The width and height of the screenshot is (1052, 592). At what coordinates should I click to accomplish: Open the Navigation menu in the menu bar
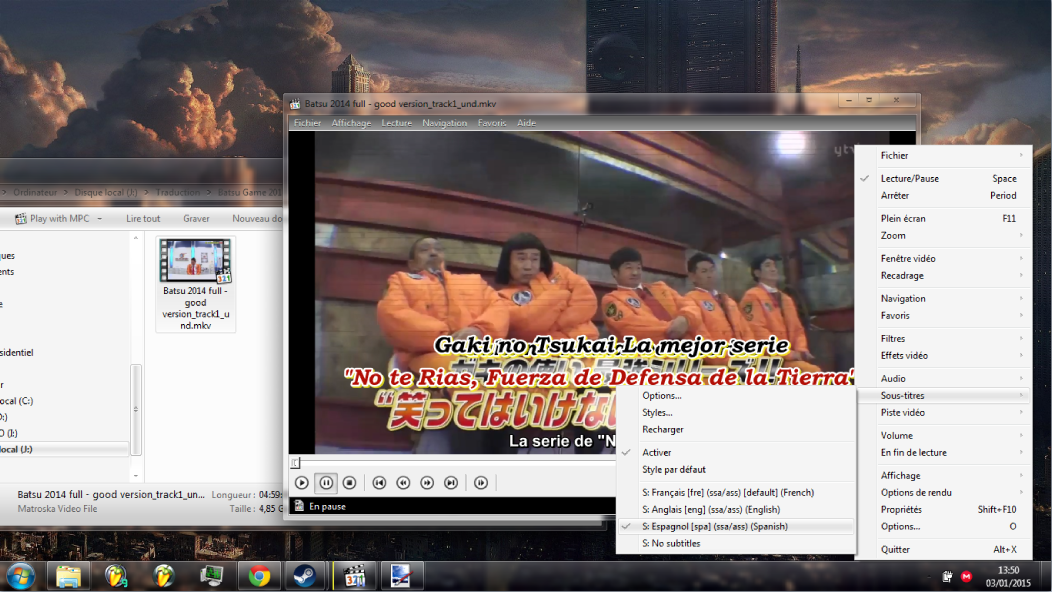pyautogui.click(x=444, y=123)
